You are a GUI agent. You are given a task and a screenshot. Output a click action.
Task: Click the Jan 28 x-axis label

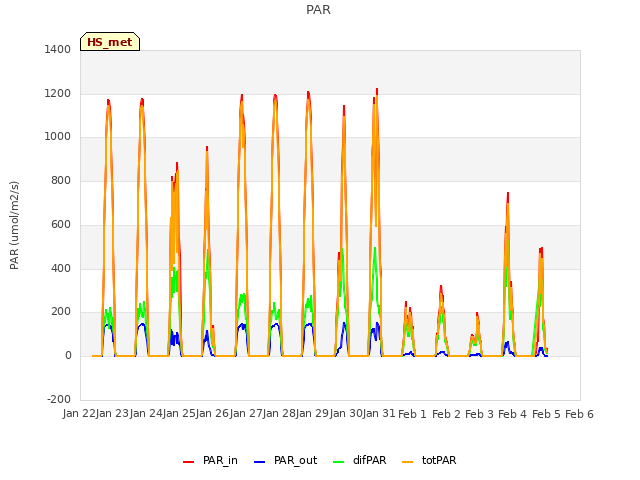[279, 413]
